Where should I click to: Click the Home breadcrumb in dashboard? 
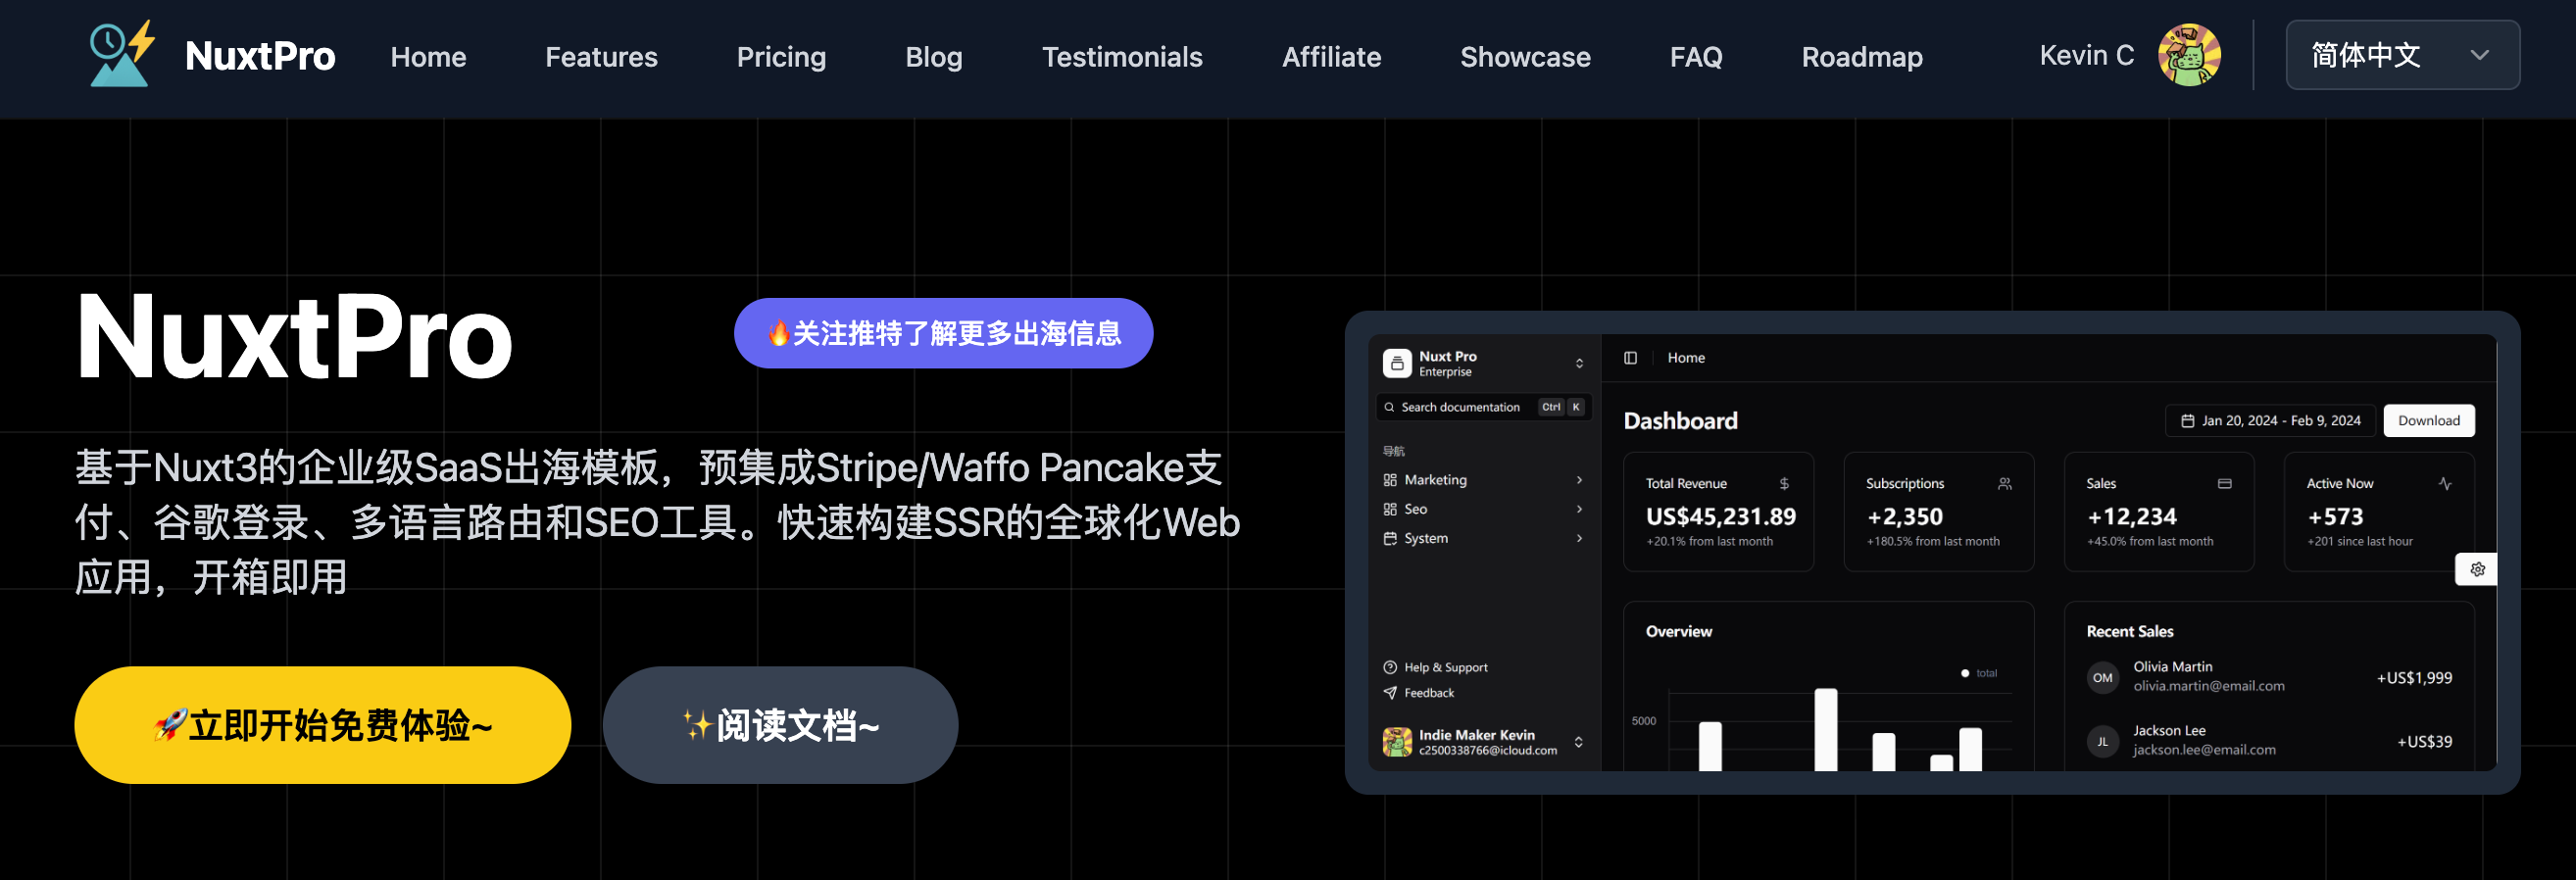(1686, 358)
